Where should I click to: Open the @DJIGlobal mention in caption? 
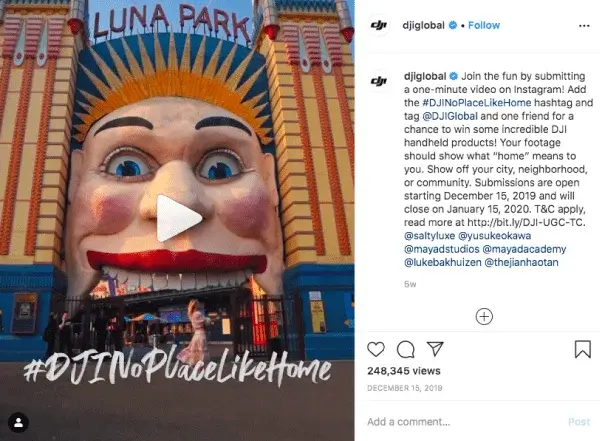tap(450, 116)
